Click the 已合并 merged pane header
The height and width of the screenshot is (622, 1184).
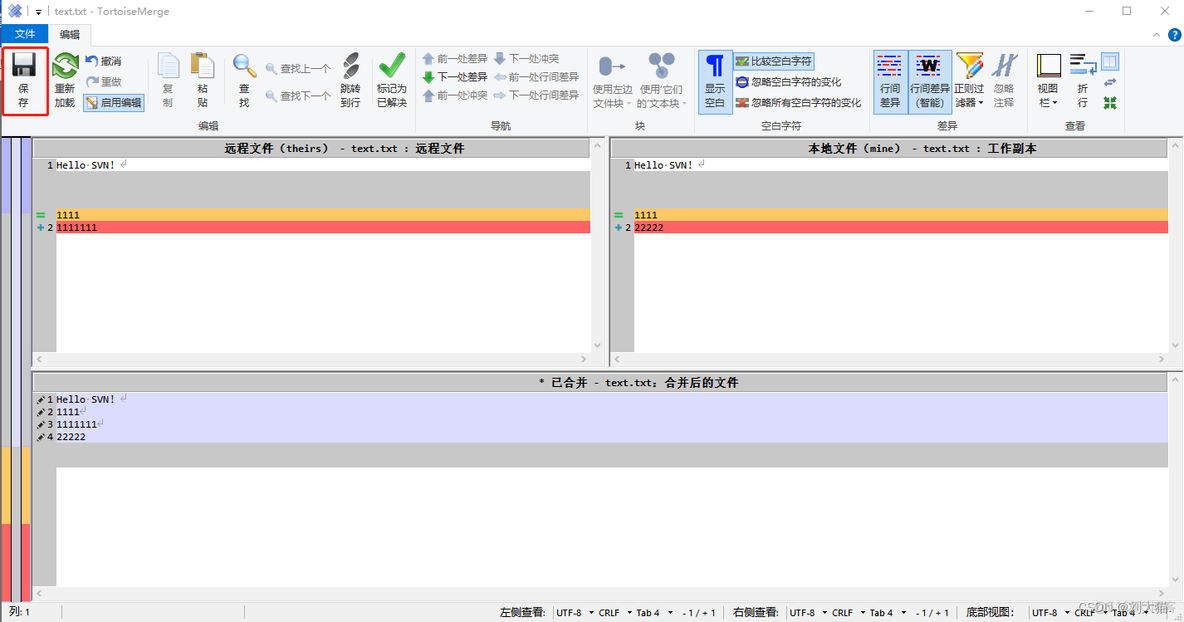coord(600,382)
